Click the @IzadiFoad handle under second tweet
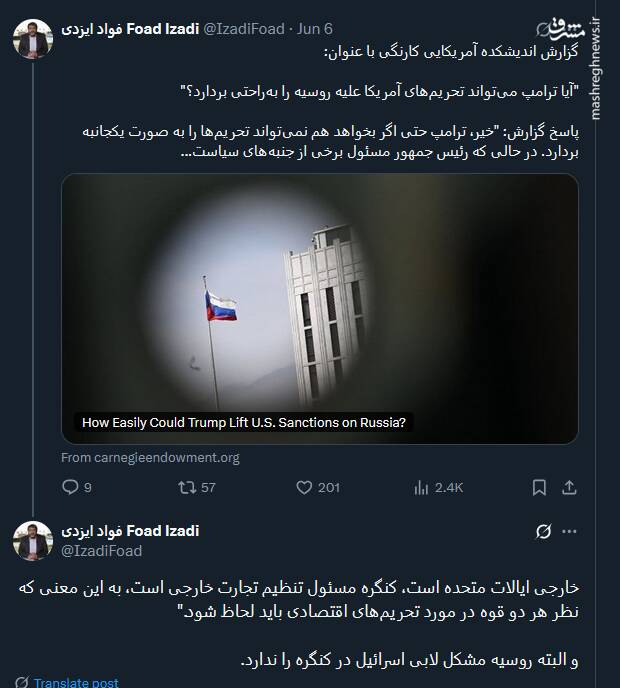 pos(102,551)
